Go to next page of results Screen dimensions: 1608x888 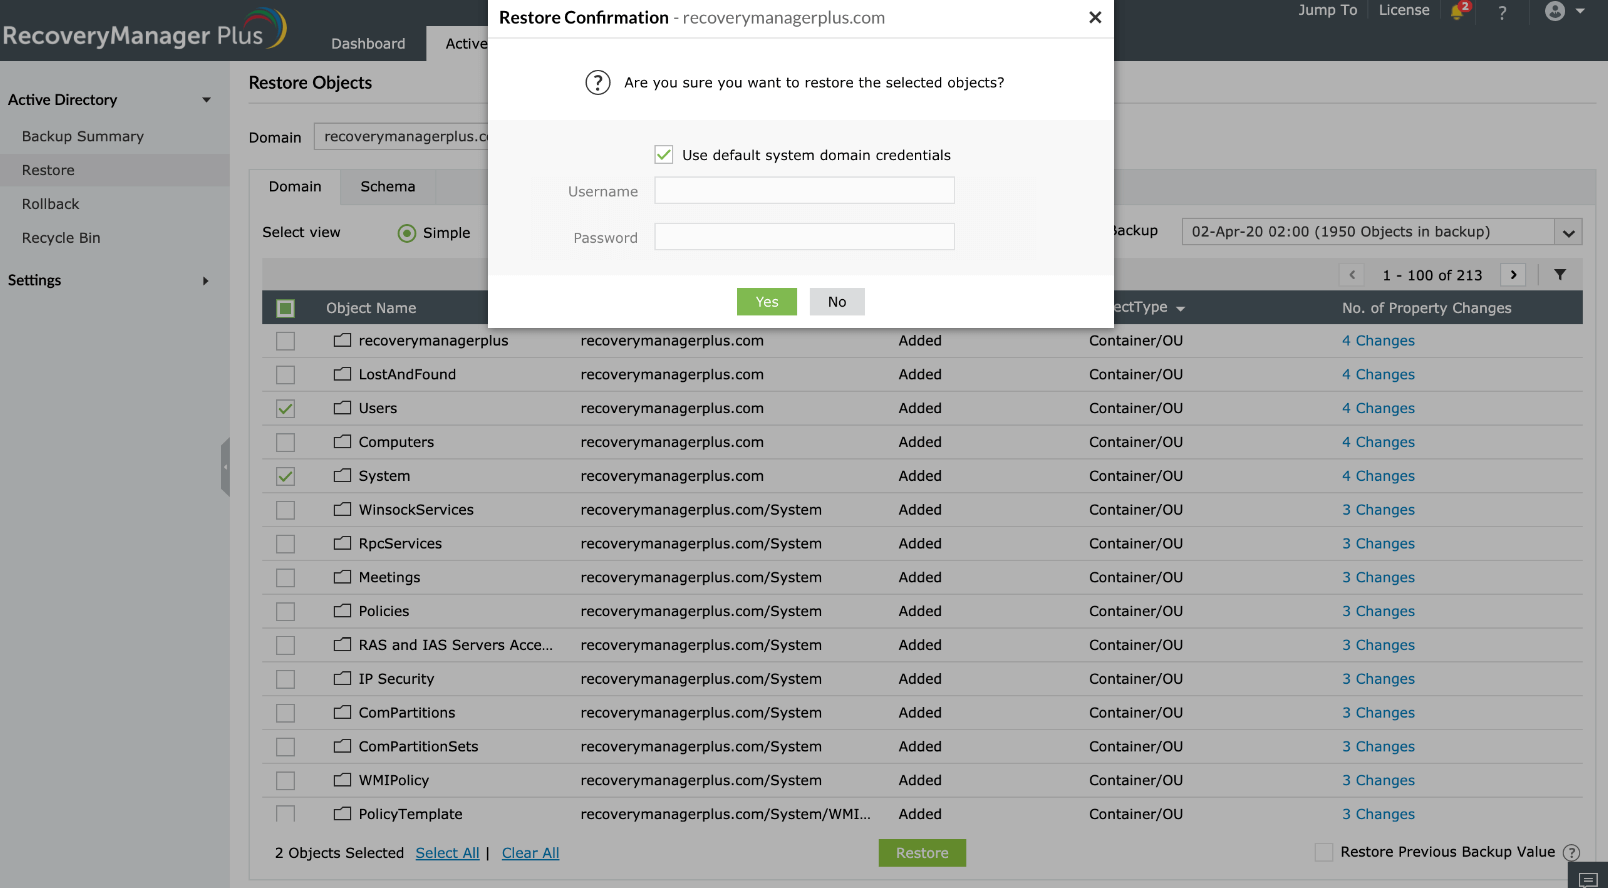coord(1514,274)
